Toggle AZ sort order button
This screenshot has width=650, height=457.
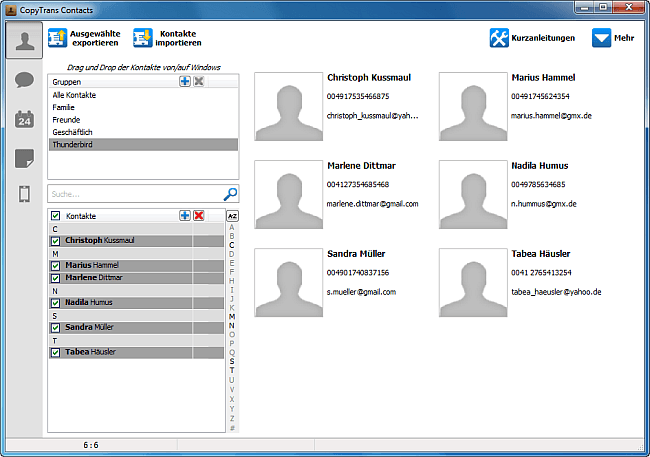point(232,216)
